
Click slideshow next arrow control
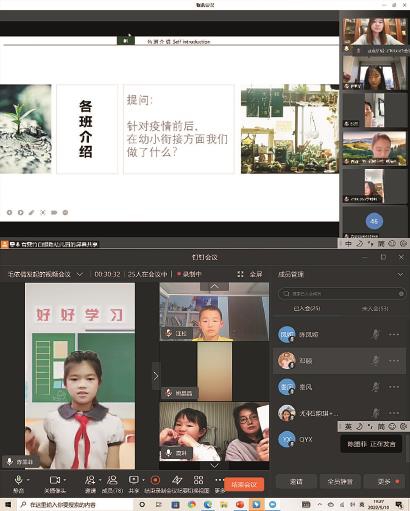[21, 212]
